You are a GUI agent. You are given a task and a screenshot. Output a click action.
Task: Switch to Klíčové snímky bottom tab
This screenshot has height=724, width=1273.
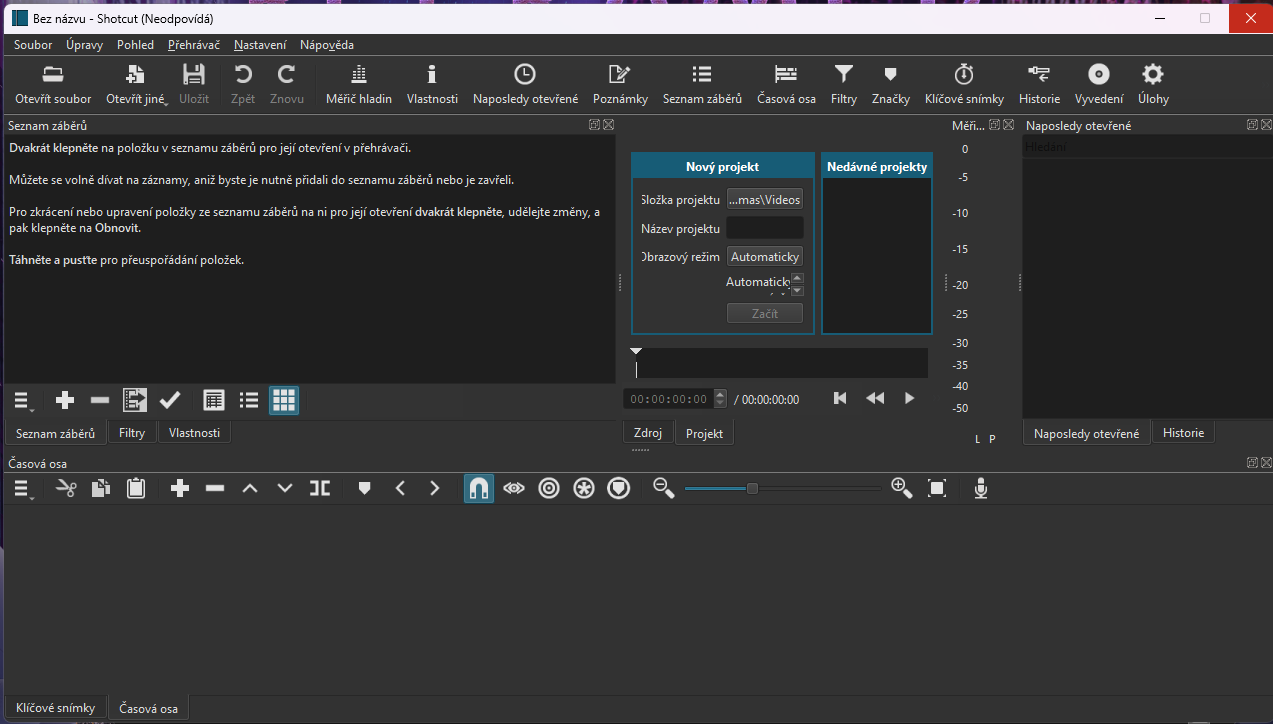(x=55, y=708)
